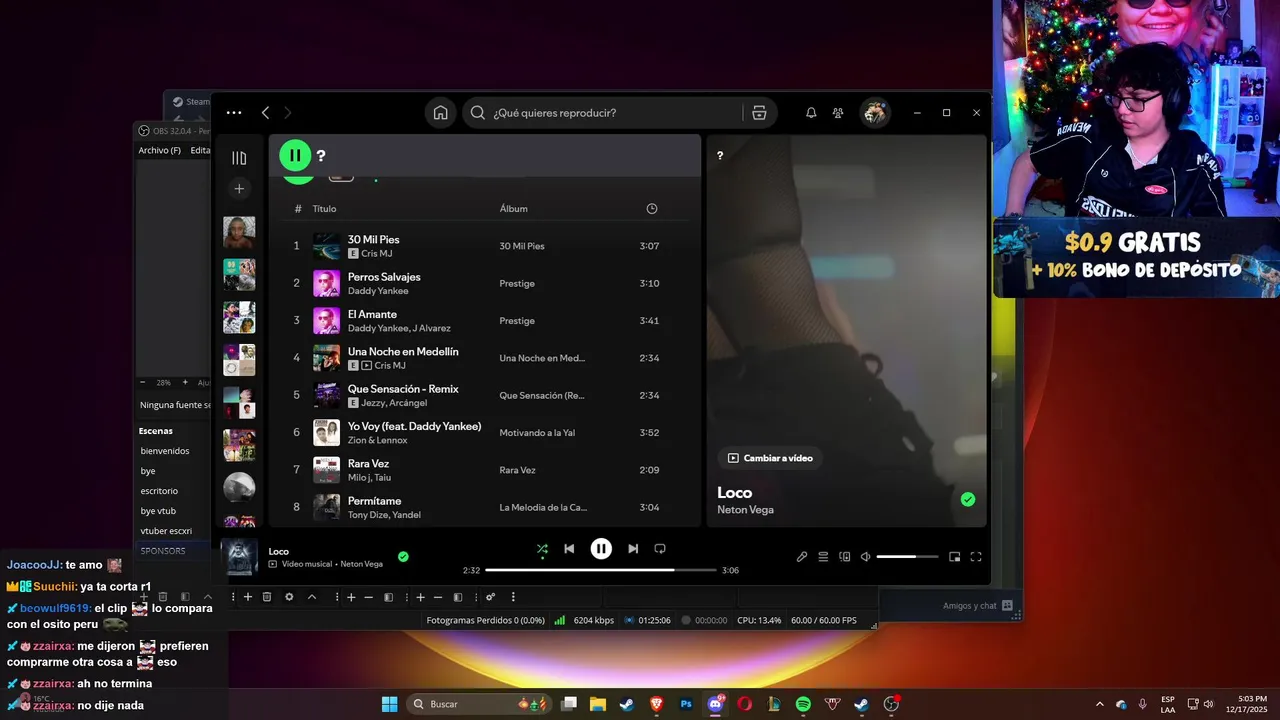The width and height of the screenshot is (1280, 720).
Task: Skip to next track
Action: pos(633,549)
